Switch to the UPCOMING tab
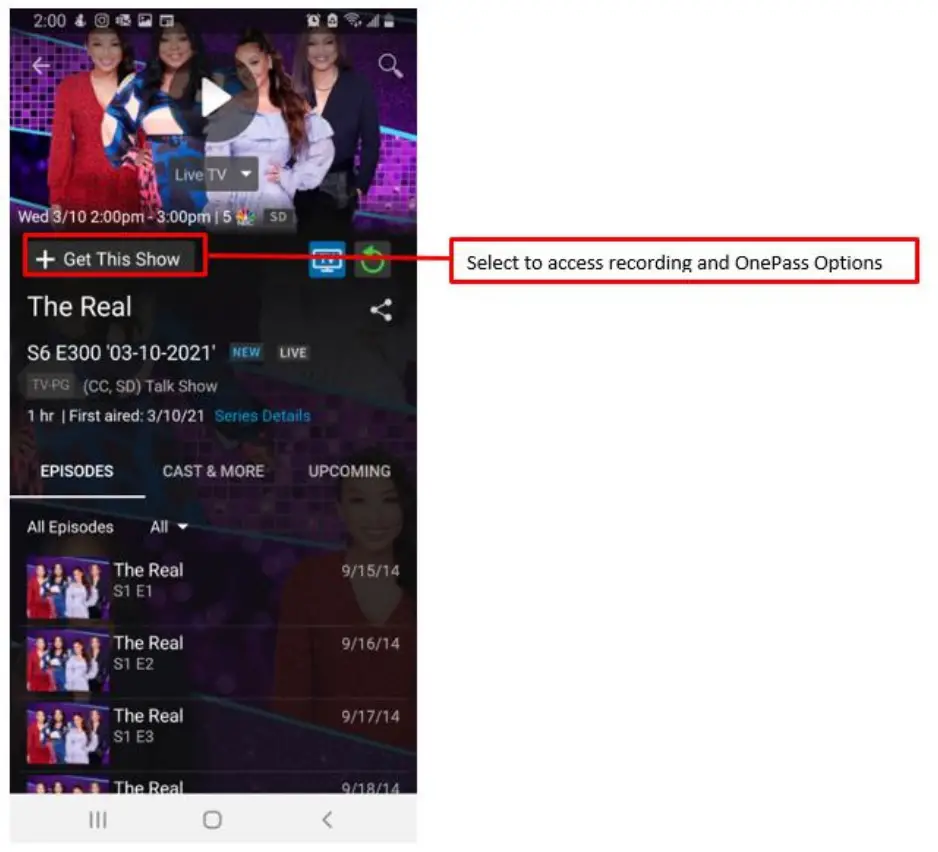Viewport: 938px width, 852px height. click(349, 471)
